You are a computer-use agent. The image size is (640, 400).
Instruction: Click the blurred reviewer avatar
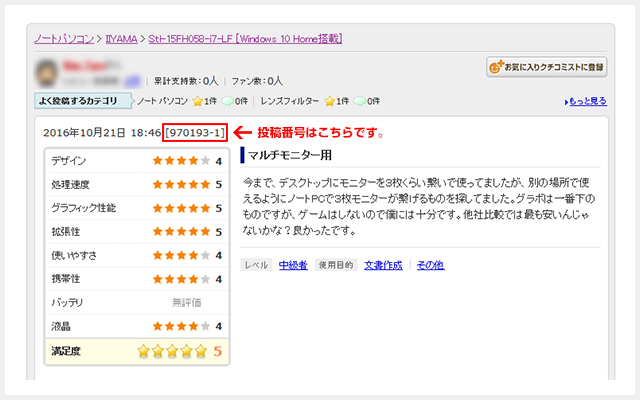[x=46, y=73]
